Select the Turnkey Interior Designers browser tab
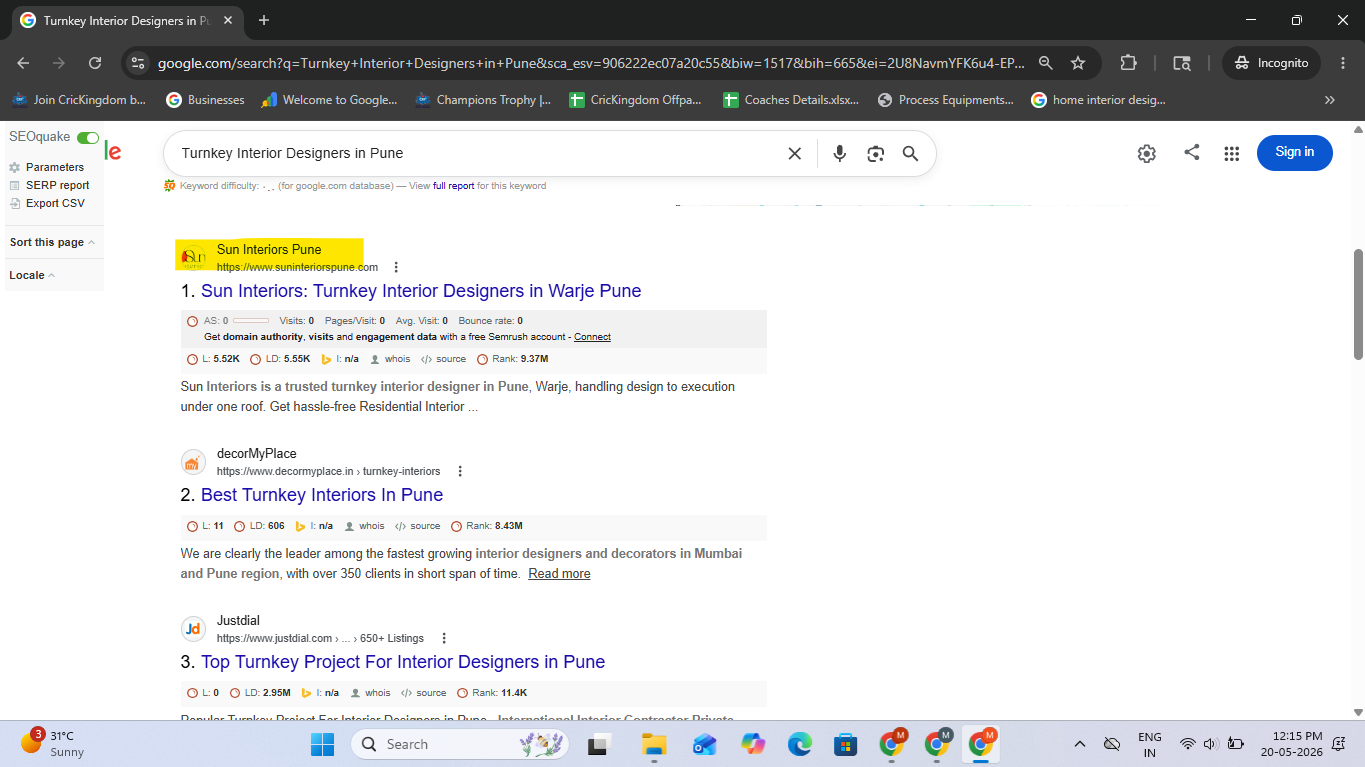 click(x=127, y=21)
